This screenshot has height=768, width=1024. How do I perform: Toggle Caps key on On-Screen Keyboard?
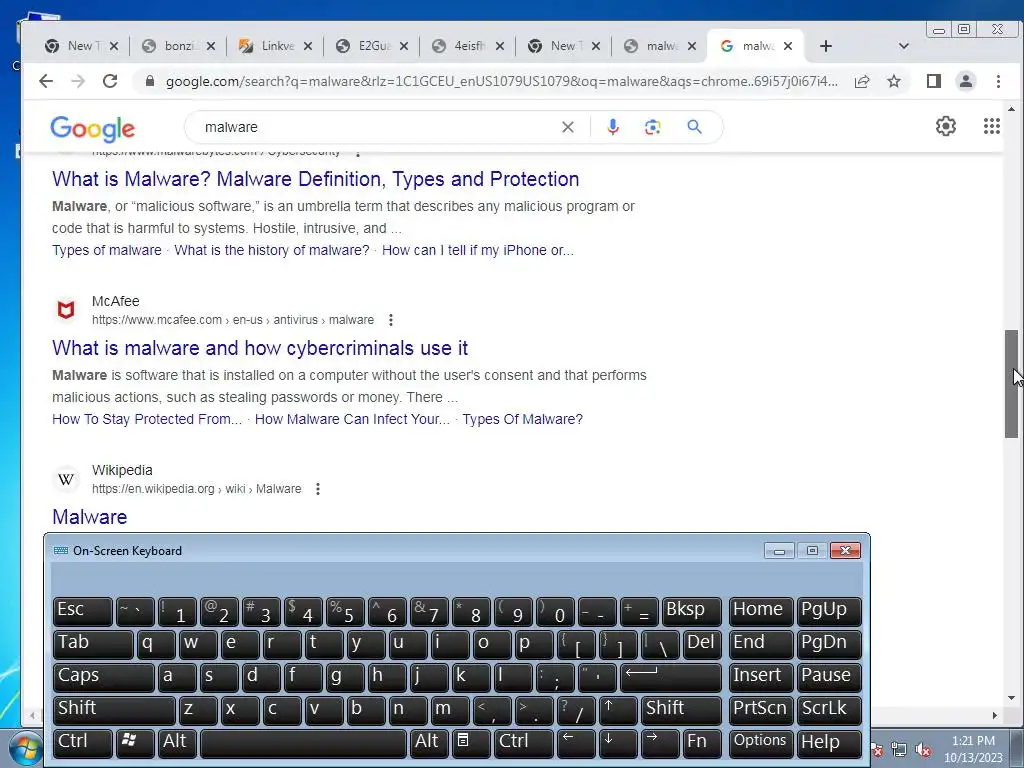[104, 677]
